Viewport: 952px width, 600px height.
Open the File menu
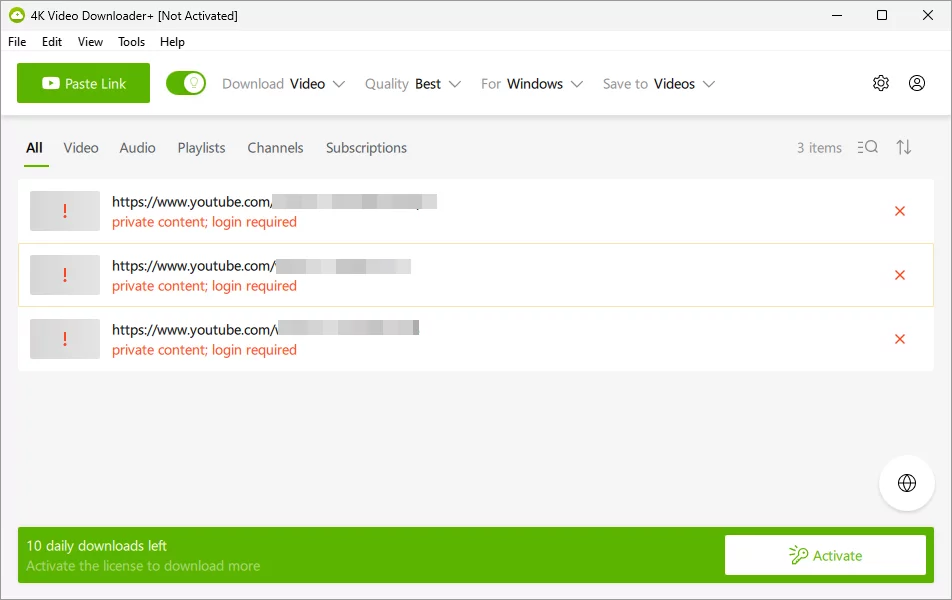(x=17, y=41)
